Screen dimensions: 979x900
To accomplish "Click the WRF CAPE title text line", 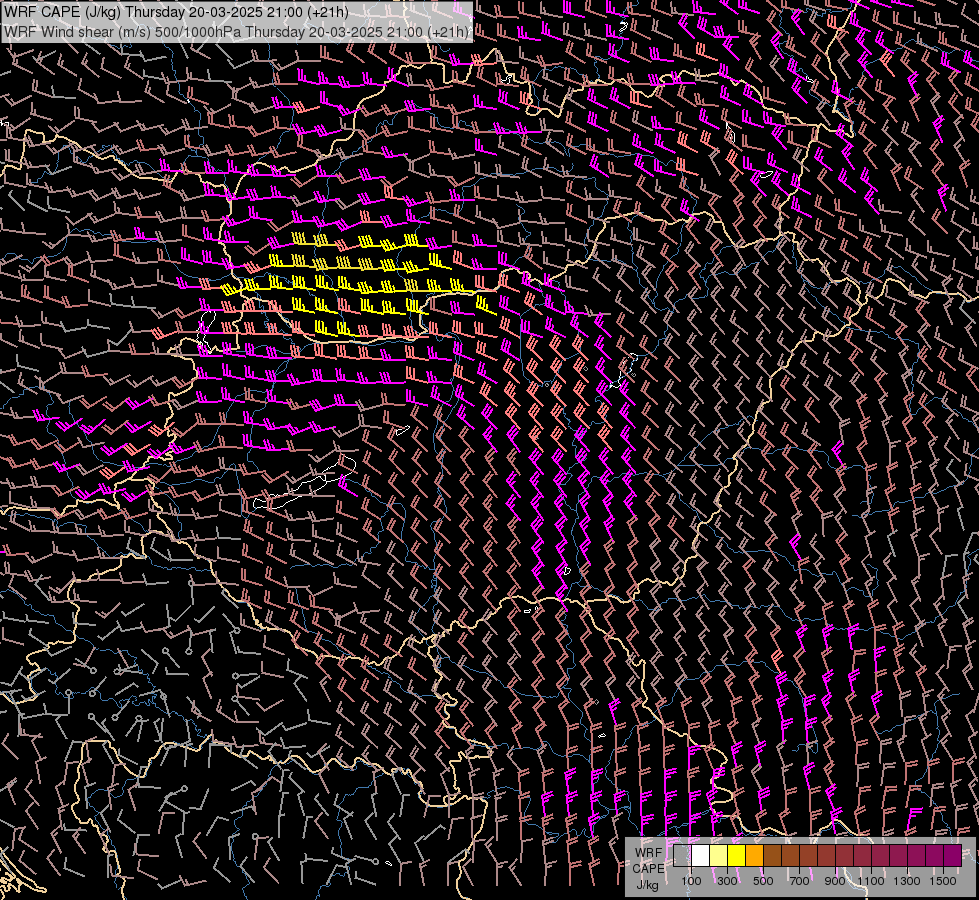I will [x=176, y=12].
